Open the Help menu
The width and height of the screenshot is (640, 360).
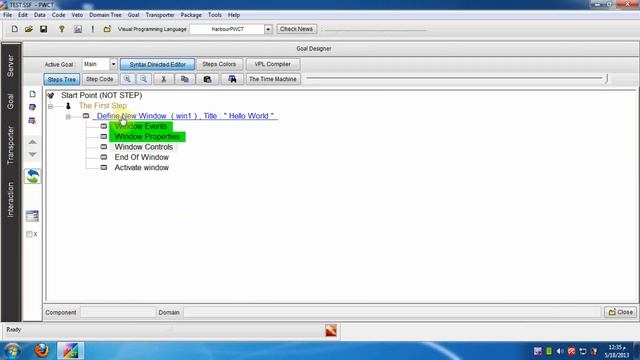tap(234, 15)
